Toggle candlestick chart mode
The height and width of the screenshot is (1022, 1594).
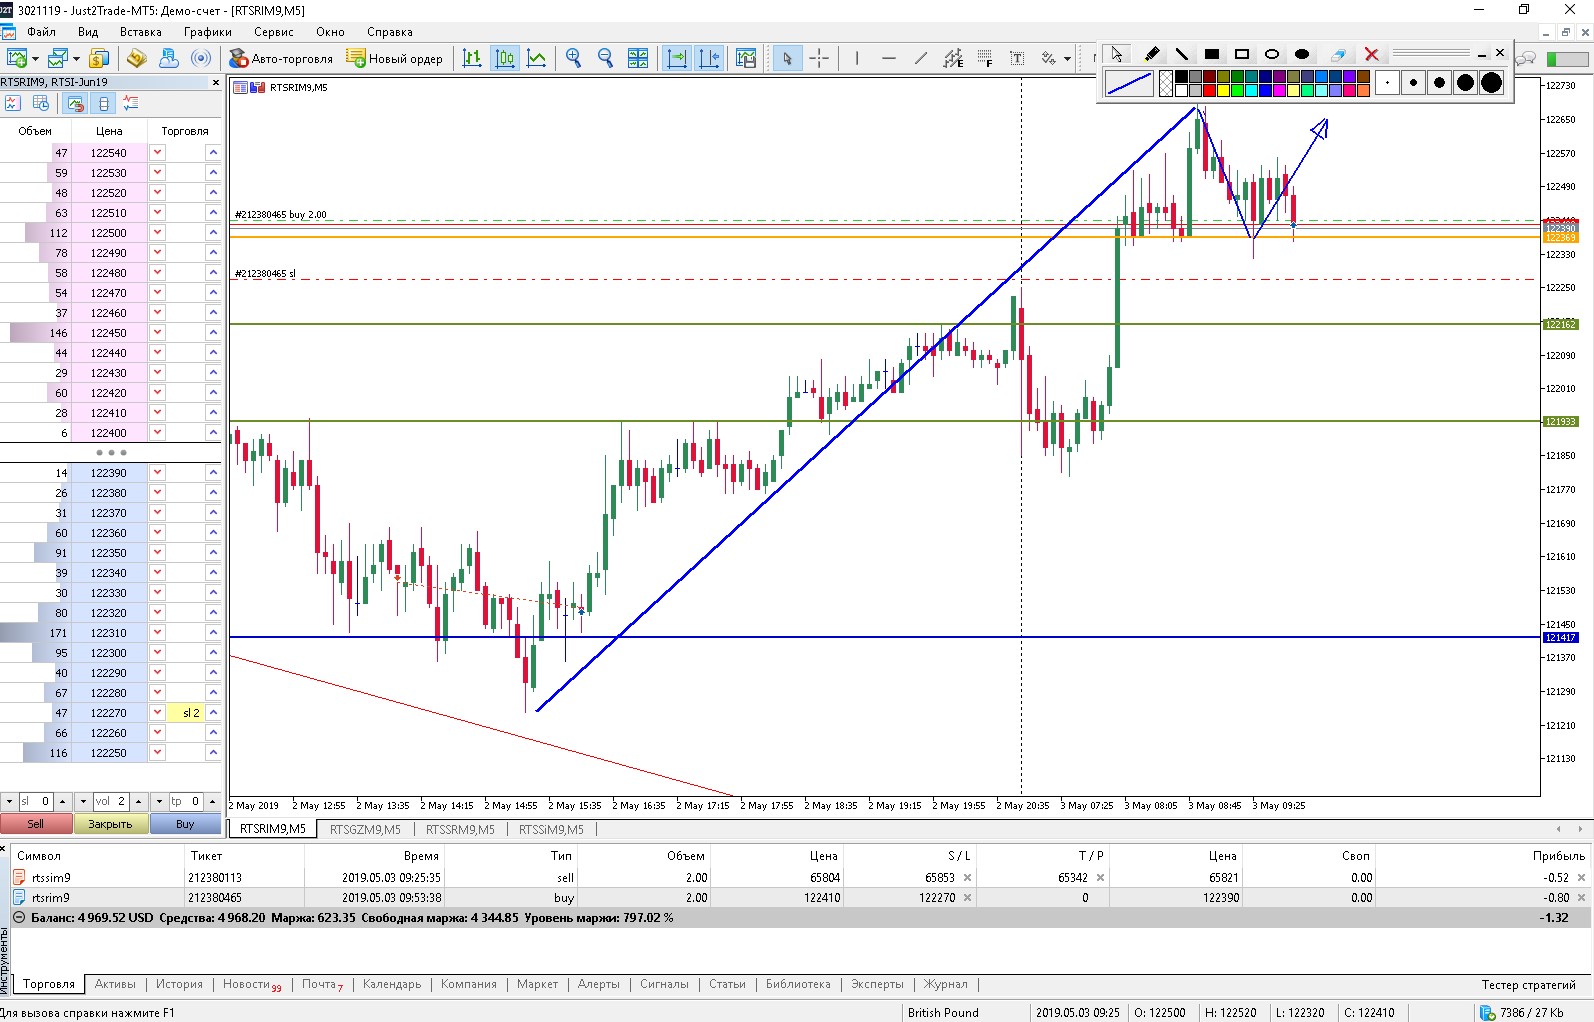click(505, 58)
